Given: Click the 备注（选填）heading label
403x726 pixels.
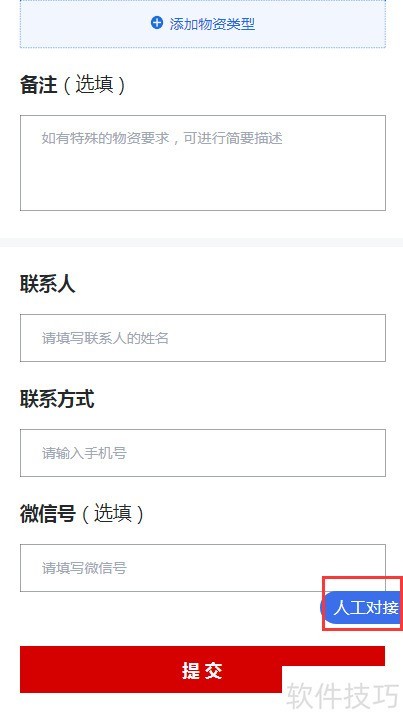Looking at the screenshot, I should [x=73, y=85].
